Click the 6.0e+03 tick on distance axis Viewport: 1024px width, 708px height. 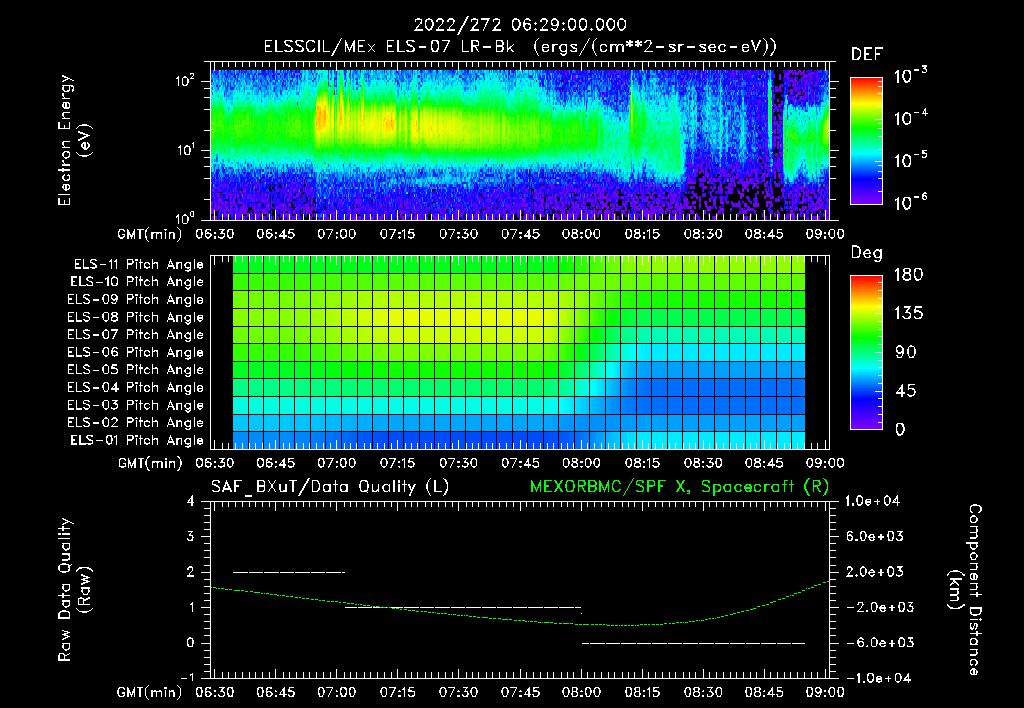[x=875, y=537]
